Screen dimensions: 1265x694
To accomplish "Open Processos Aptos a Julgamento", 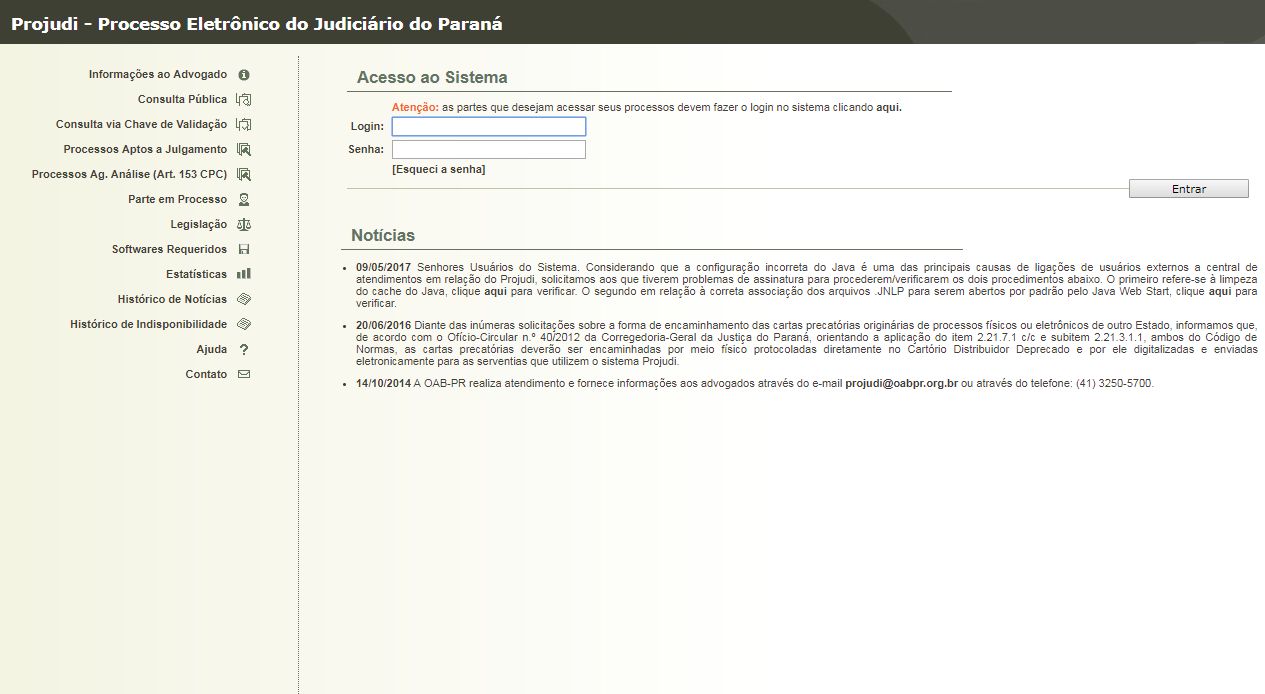I will point(145,150).
